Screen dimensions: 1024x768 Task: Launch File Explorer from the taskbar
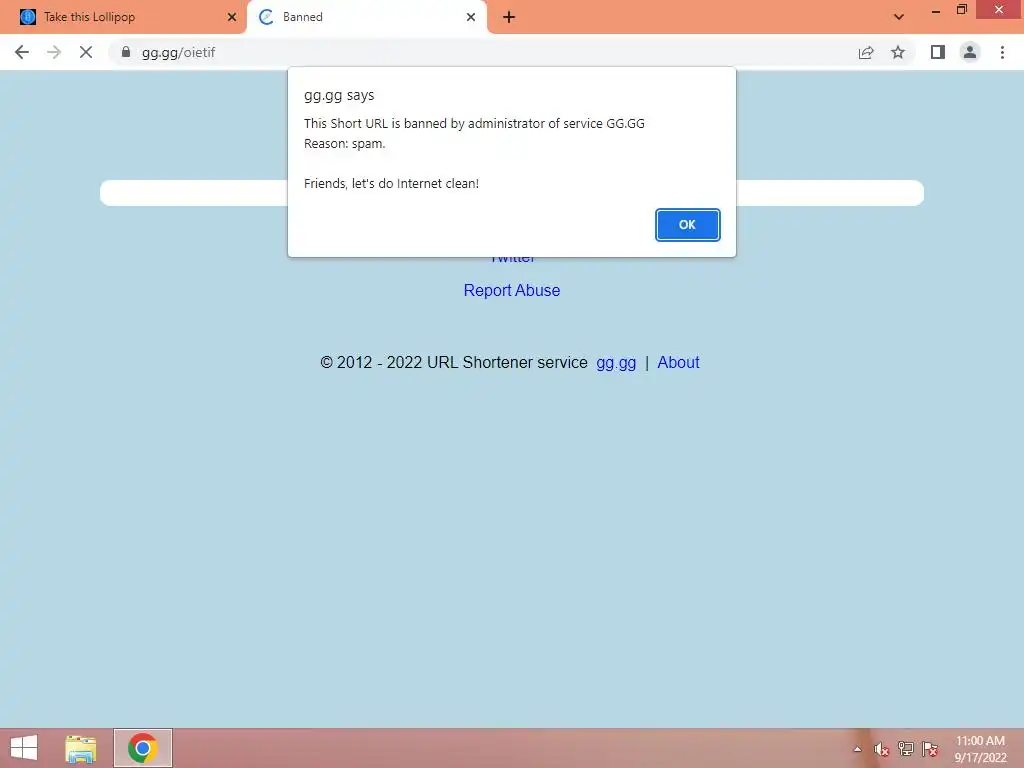coord(81,748)
